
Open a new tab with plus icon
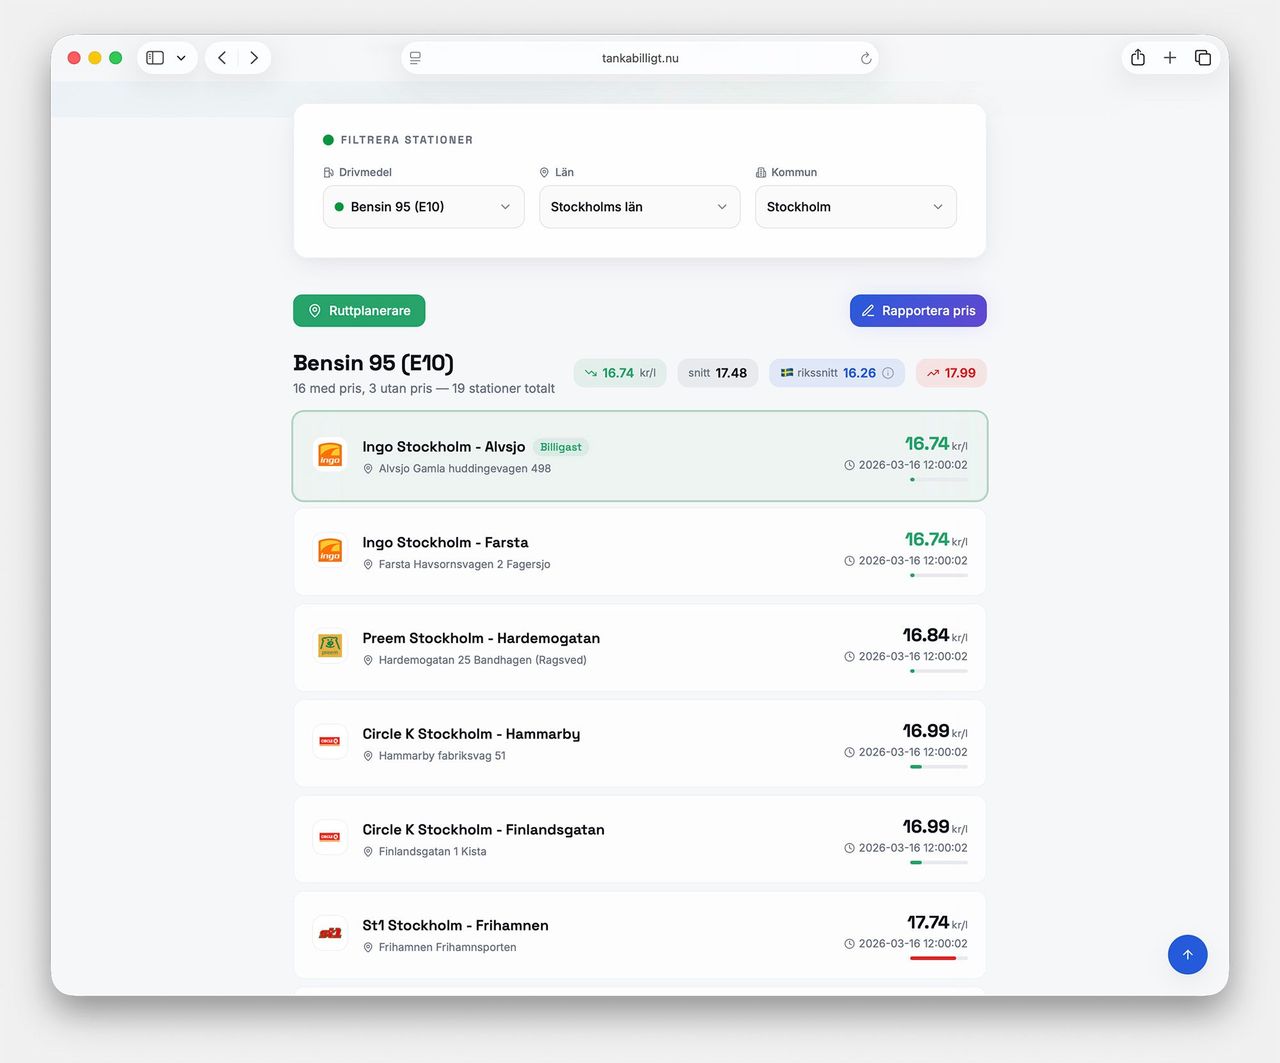click(x=1170, y=58)
